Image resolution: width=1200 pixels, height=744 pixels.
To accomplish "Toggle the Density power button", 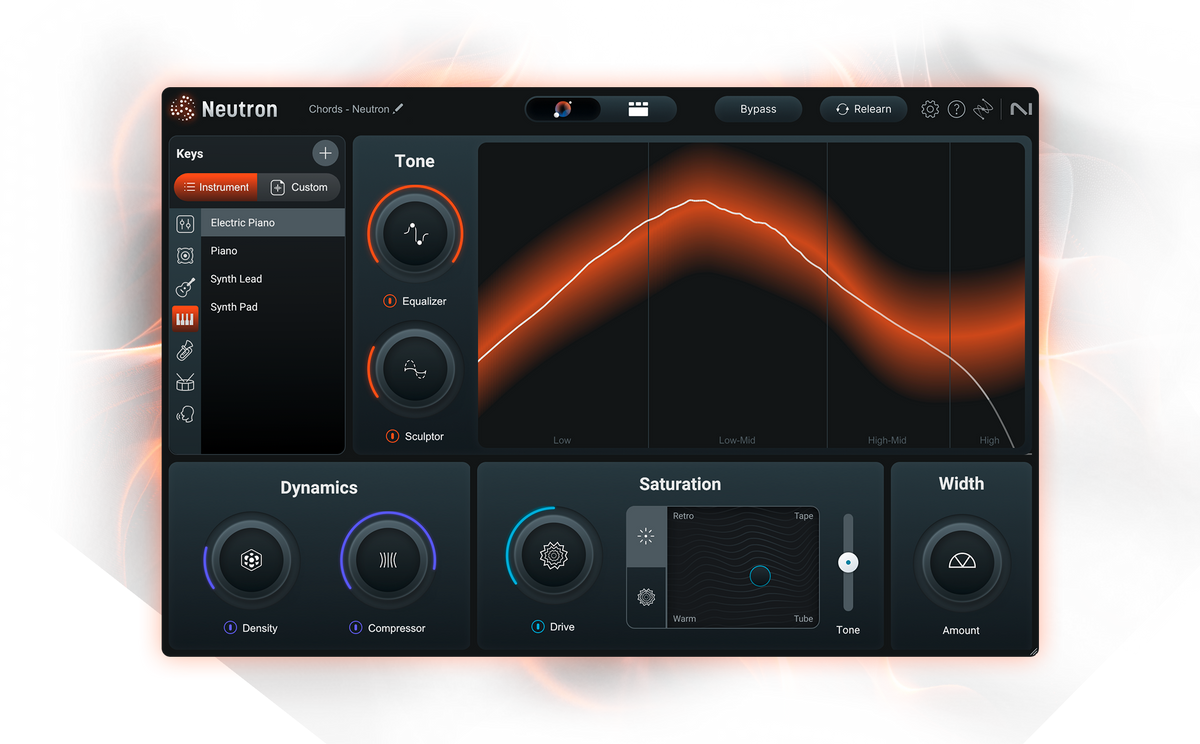I will pos(230,628).
